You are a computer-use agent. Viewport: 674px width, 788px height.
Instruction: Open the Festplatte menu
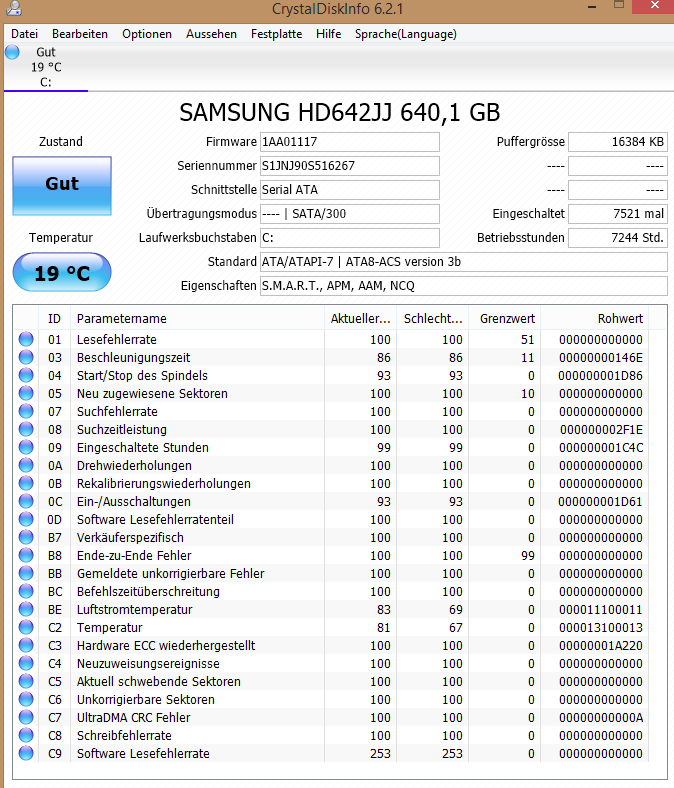tap(276, 34)
